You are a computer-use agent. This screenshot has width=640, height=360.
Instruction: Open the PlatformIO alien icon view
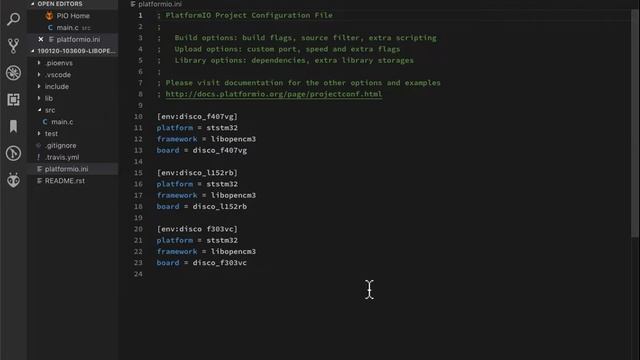[13, 180]
